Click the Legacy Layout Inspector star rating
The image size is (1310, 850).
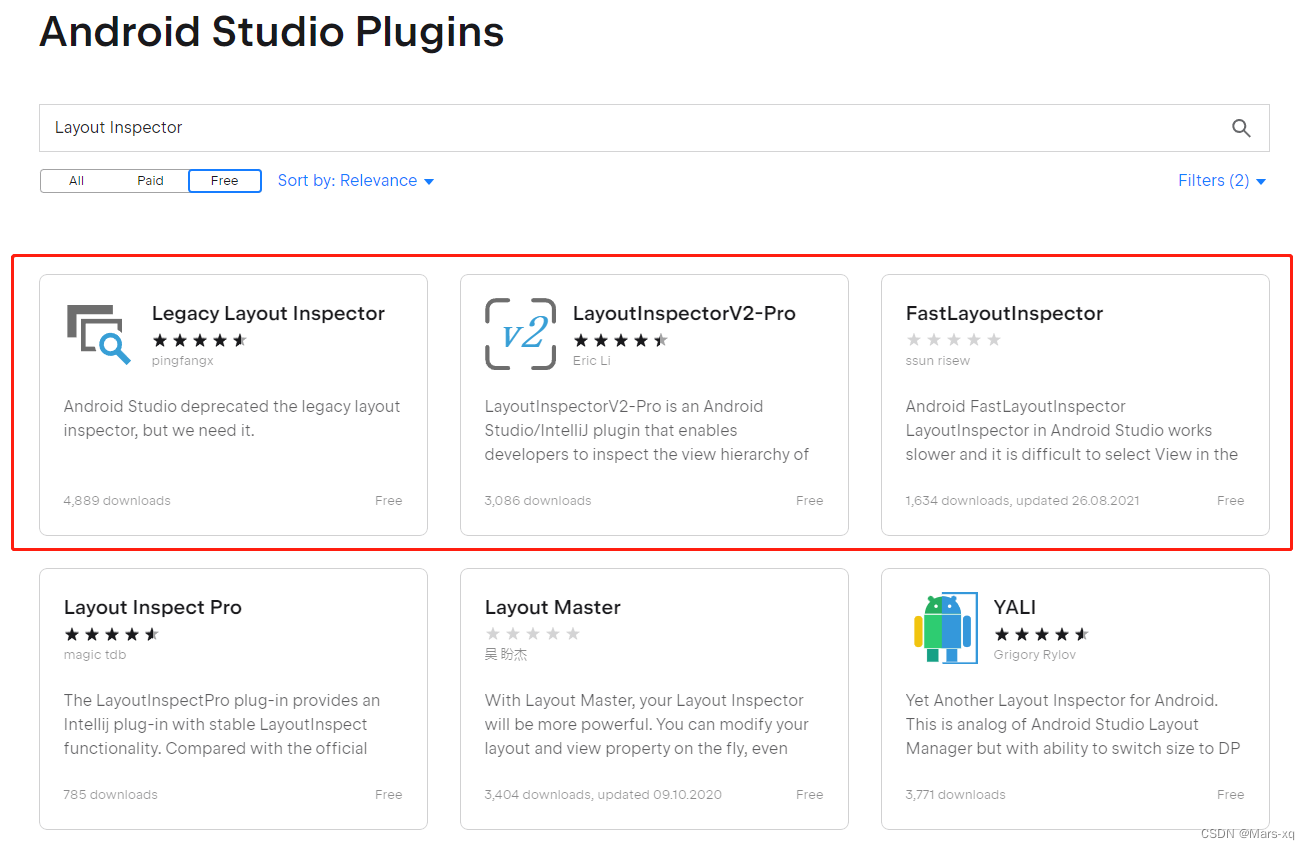(199, 340)
